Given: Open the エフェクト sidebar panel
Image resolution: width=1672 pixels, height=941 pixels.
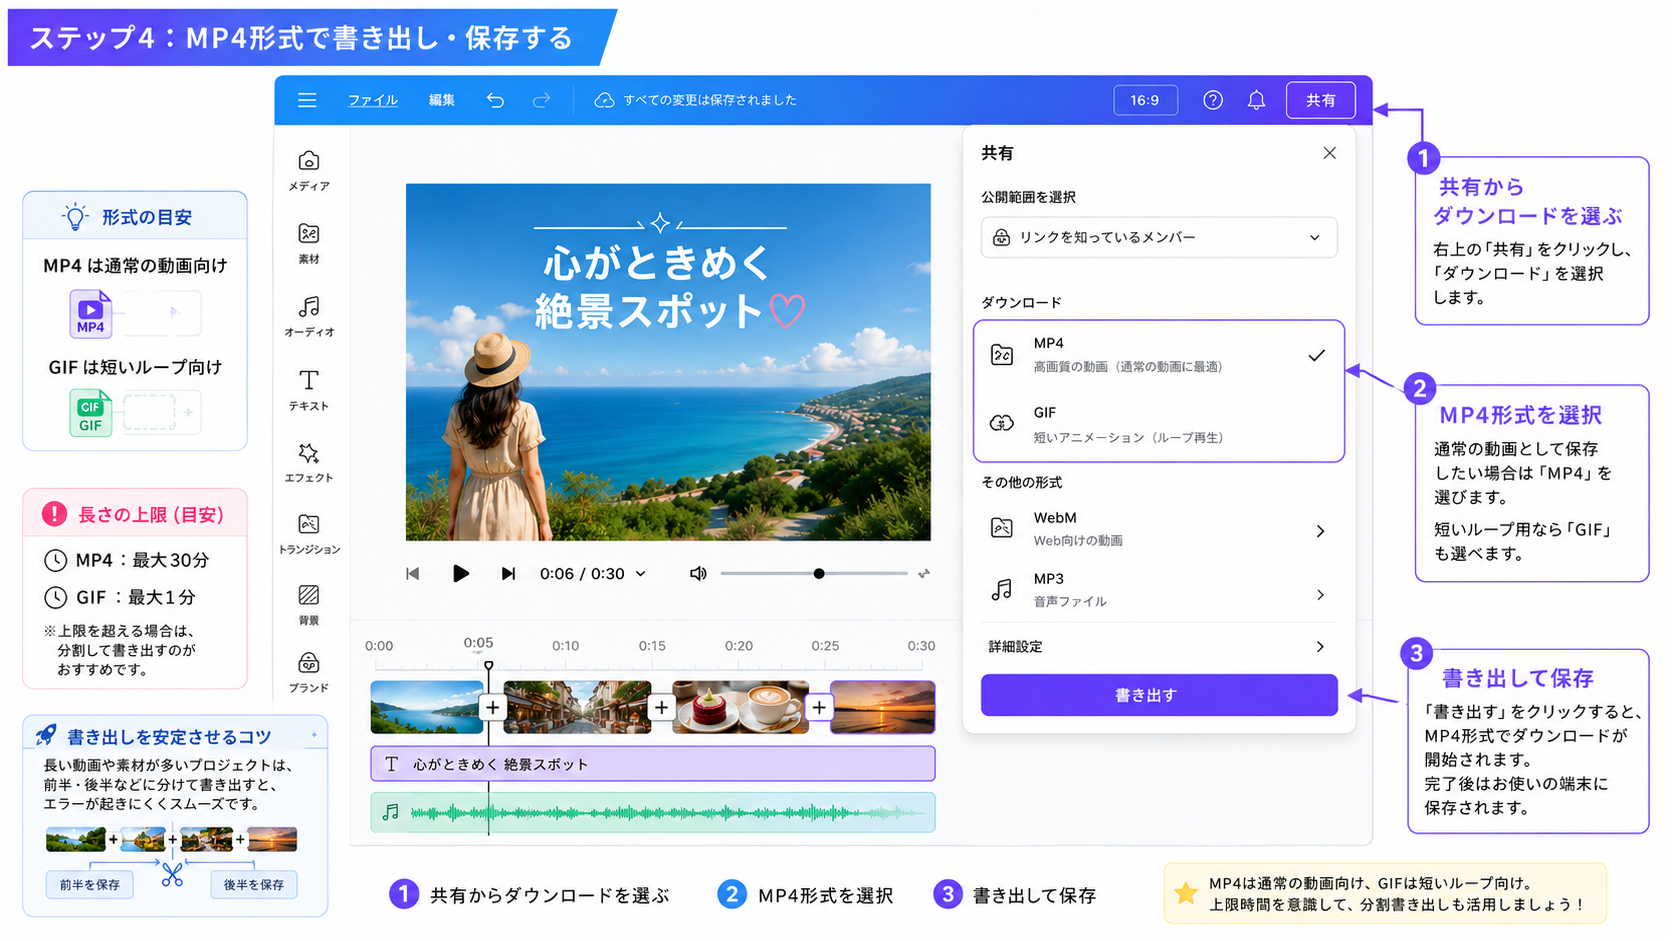Looking at the screenshot, I should [309, 462].
